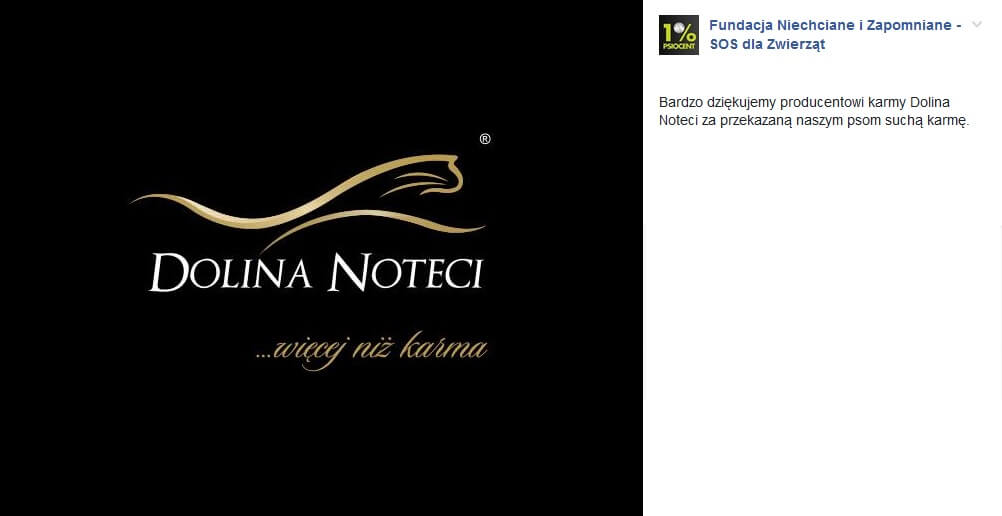
Task: Click empty white panel below the caption
Action: (821, 320)
